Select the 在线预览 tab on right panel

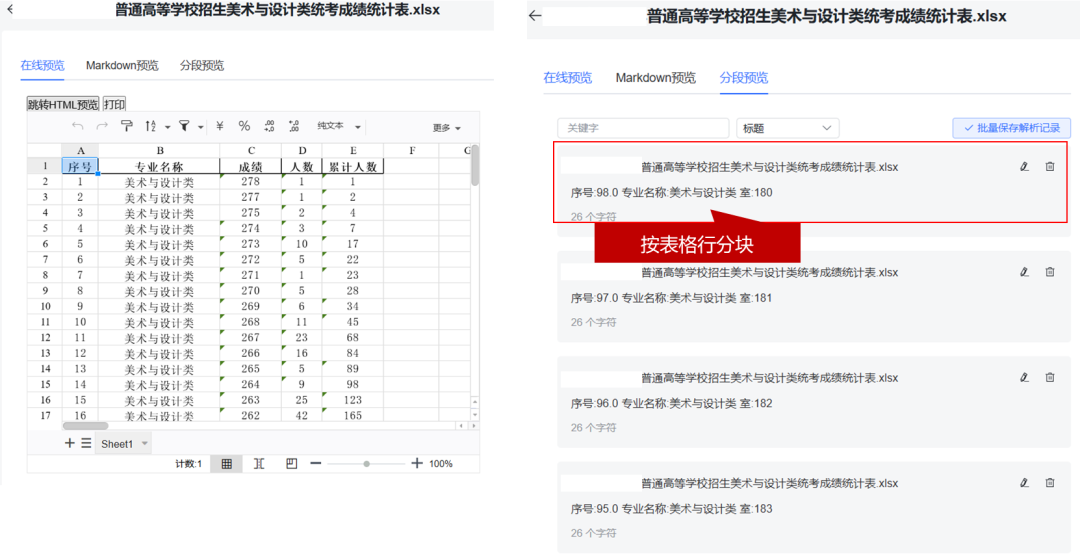[x=567, y=78]
